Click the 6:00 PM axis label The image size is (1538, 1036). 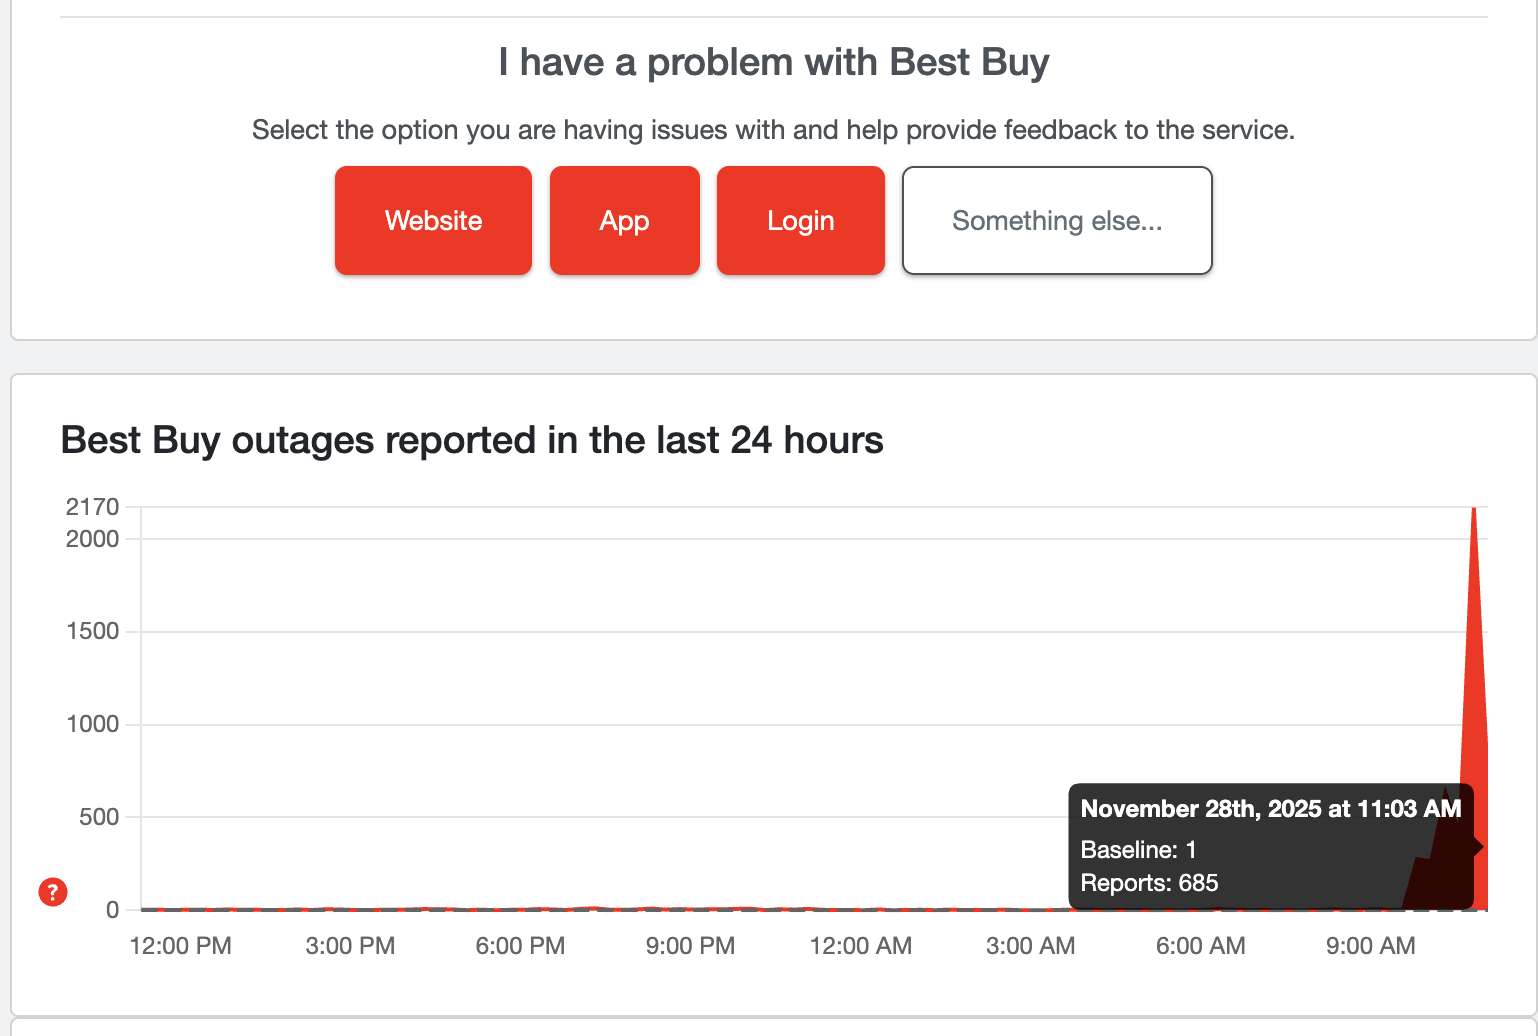click(520, 945)
